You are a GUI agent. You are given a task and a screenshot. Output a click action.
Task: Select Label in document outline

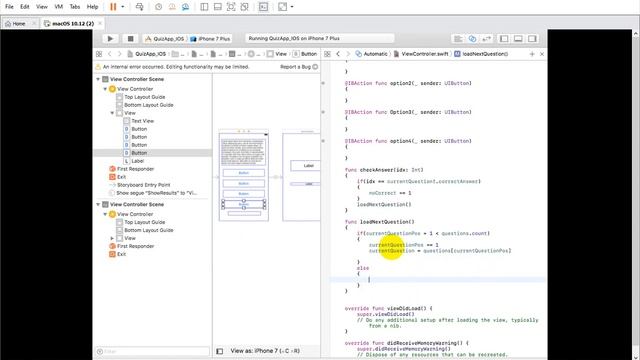pos(138,161)
